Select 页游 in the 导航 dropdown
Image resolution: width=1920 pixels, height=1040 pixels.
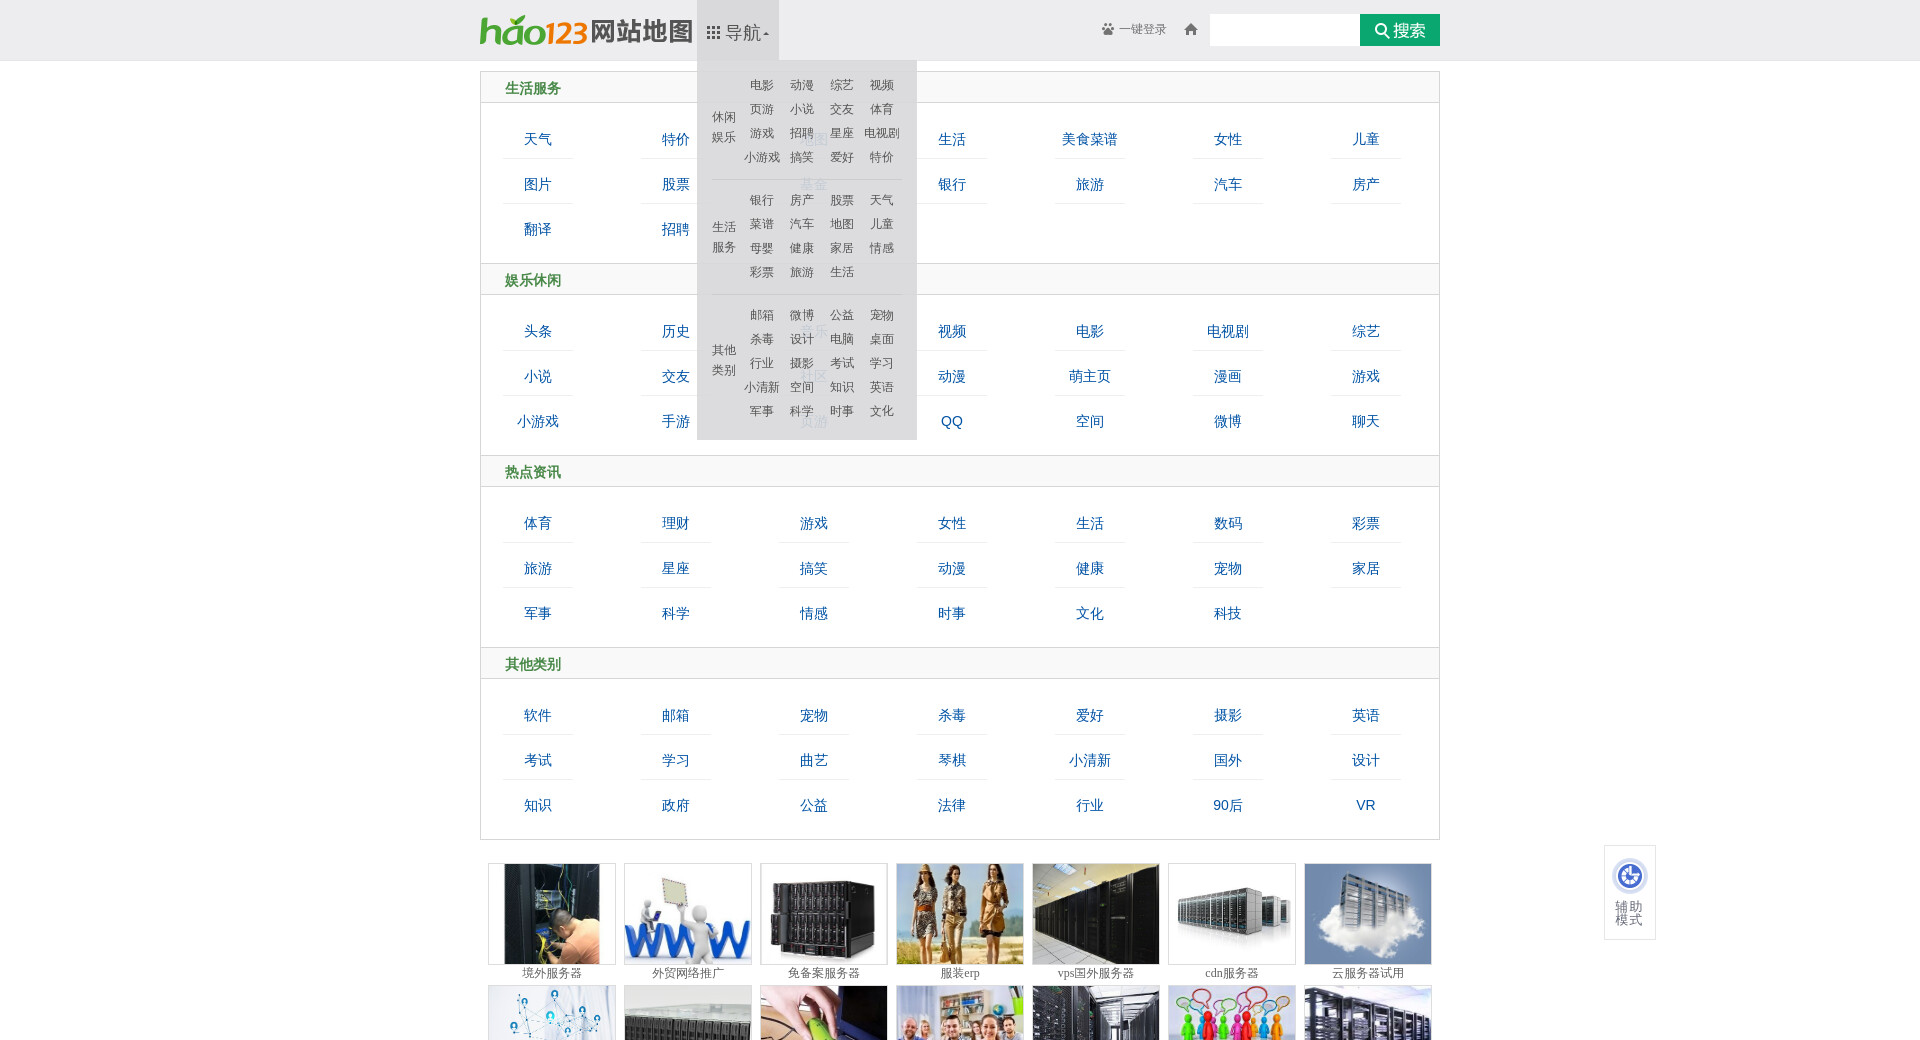pos(762,109)
